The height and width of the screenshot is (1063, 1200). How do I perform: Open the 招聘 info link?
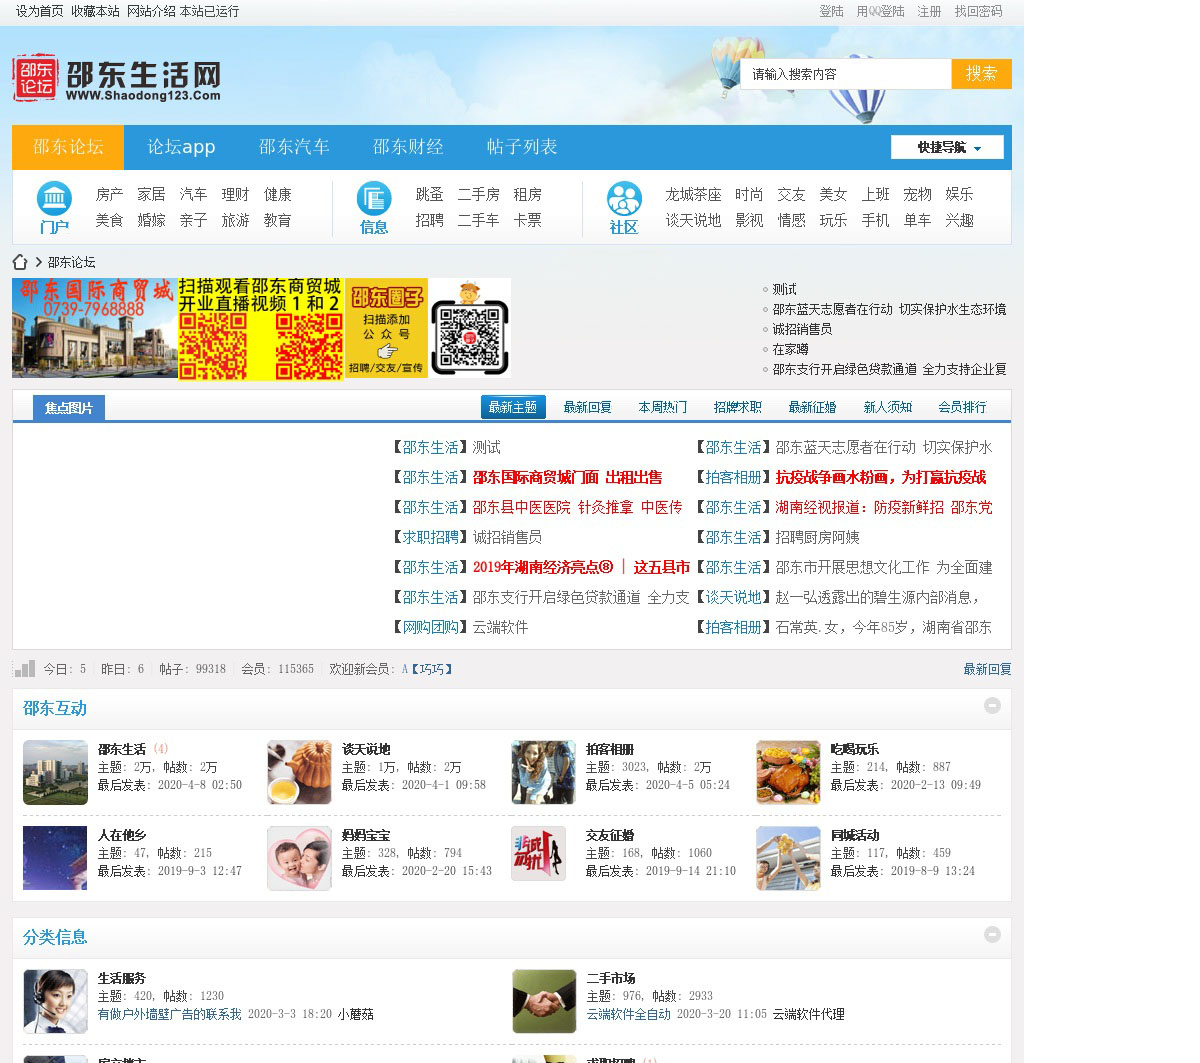tap(429, 220)
